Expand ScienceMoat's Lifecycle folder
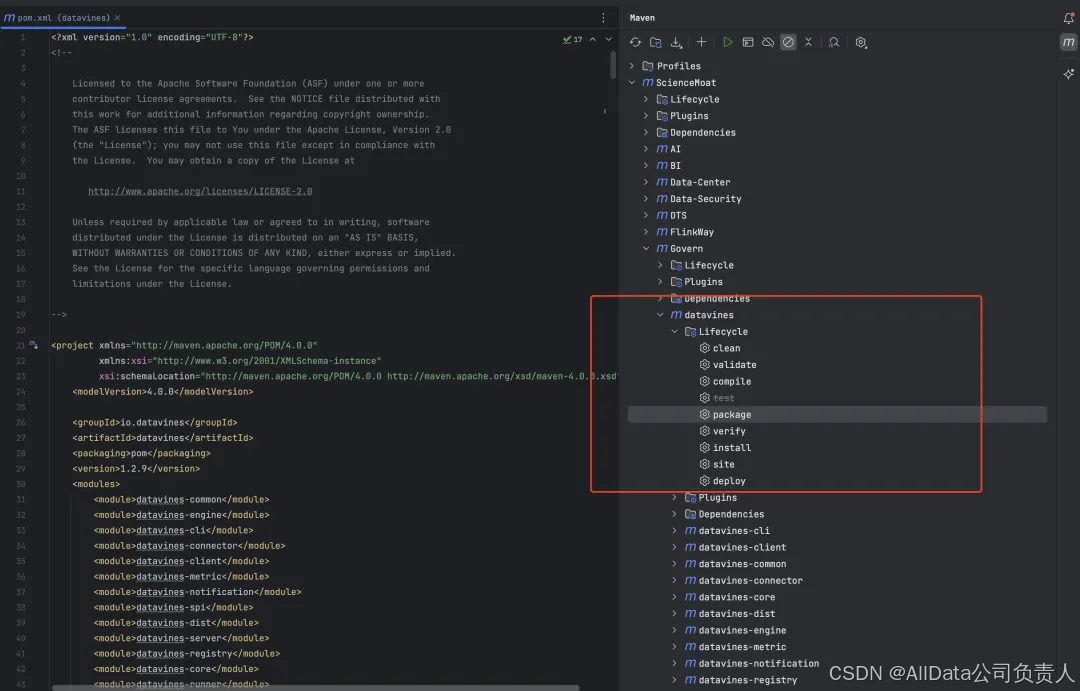The image size is (1080, 691). (x=646, y=99)
